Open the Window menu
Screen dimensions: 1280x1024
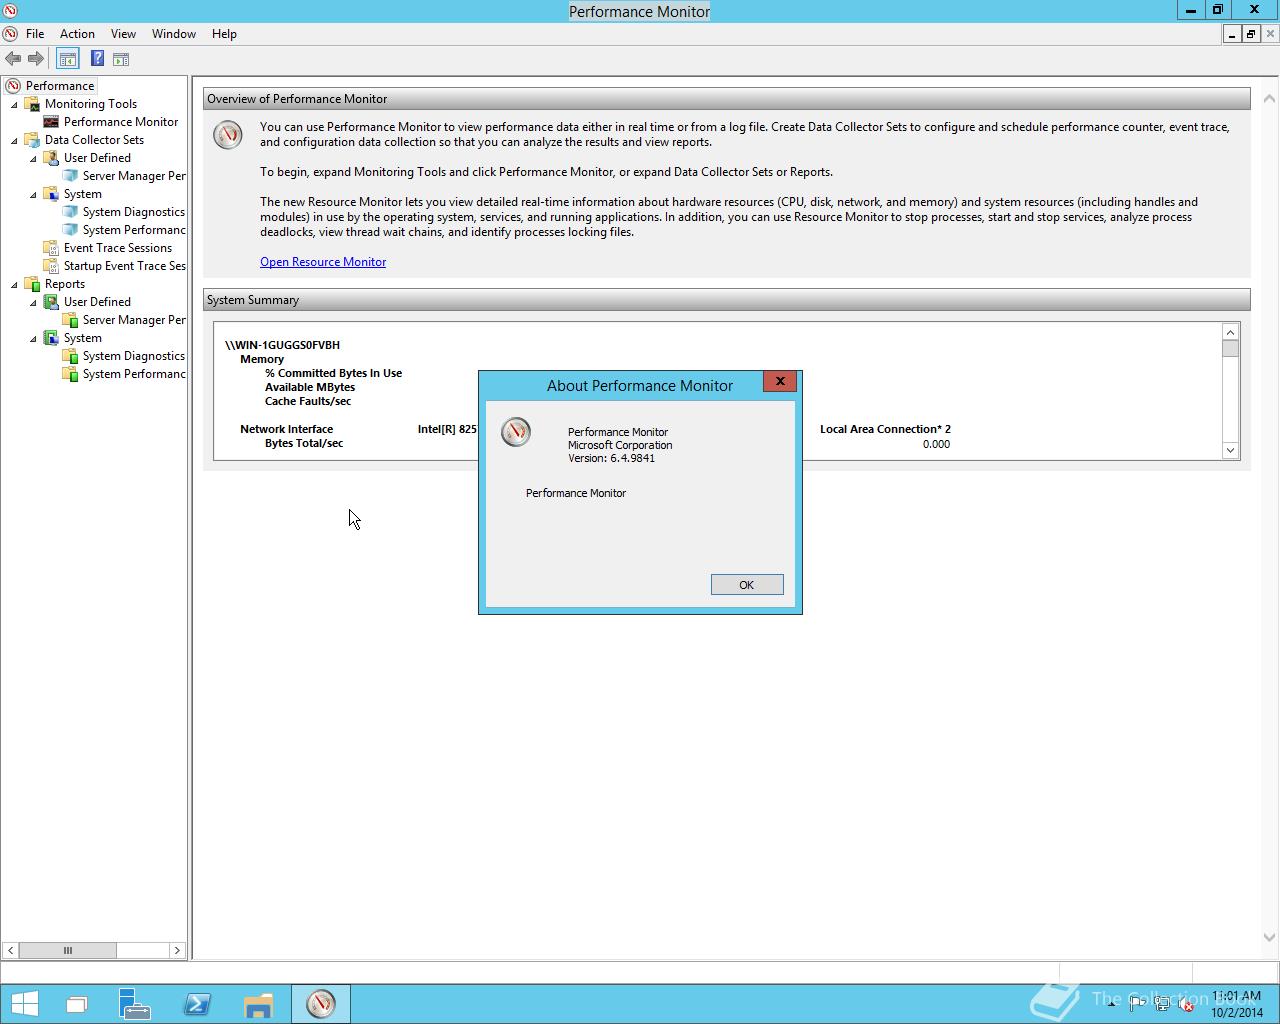tap(174, 34)
